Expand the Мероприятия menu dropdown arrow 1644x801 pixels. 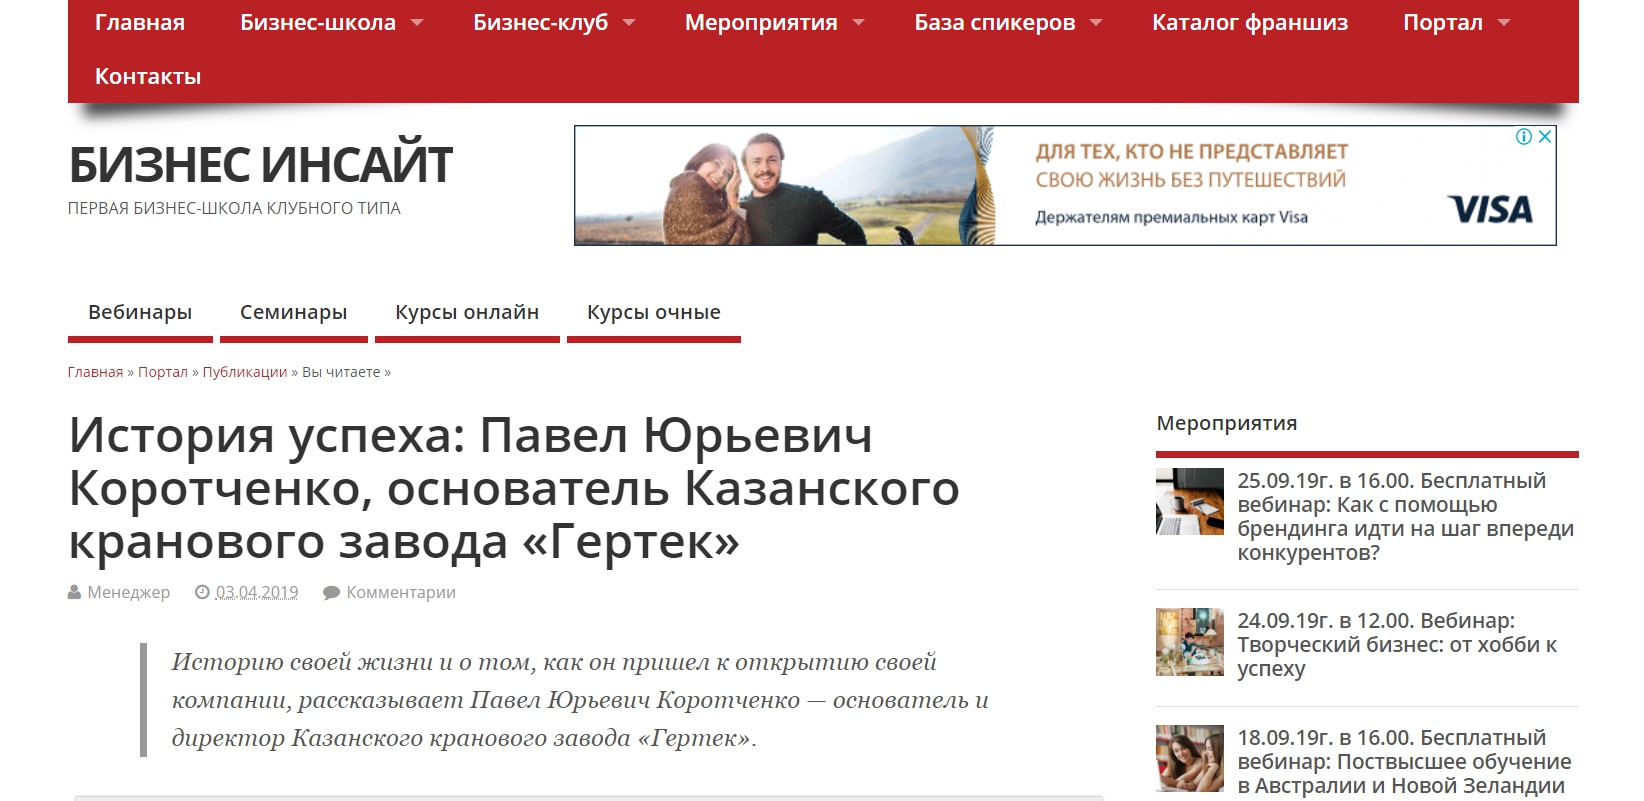[x=858, y=23]
